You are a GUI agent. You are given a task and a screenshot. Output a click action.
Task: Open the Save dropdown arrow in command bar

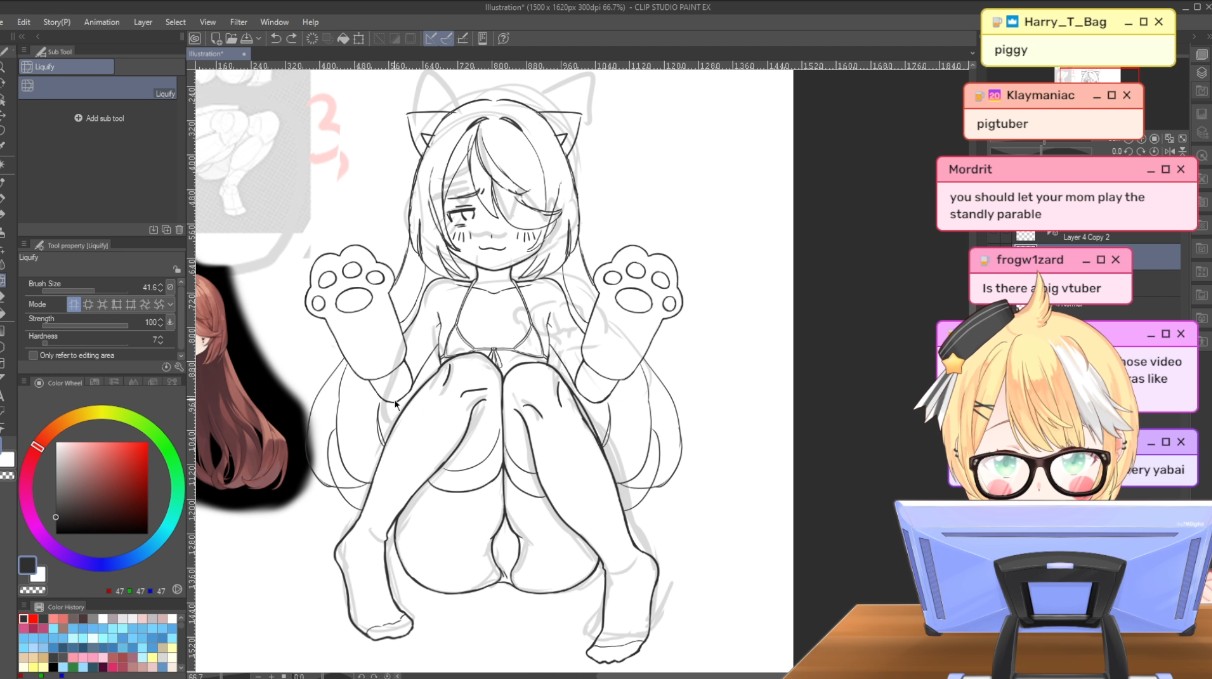coord(258,38)
